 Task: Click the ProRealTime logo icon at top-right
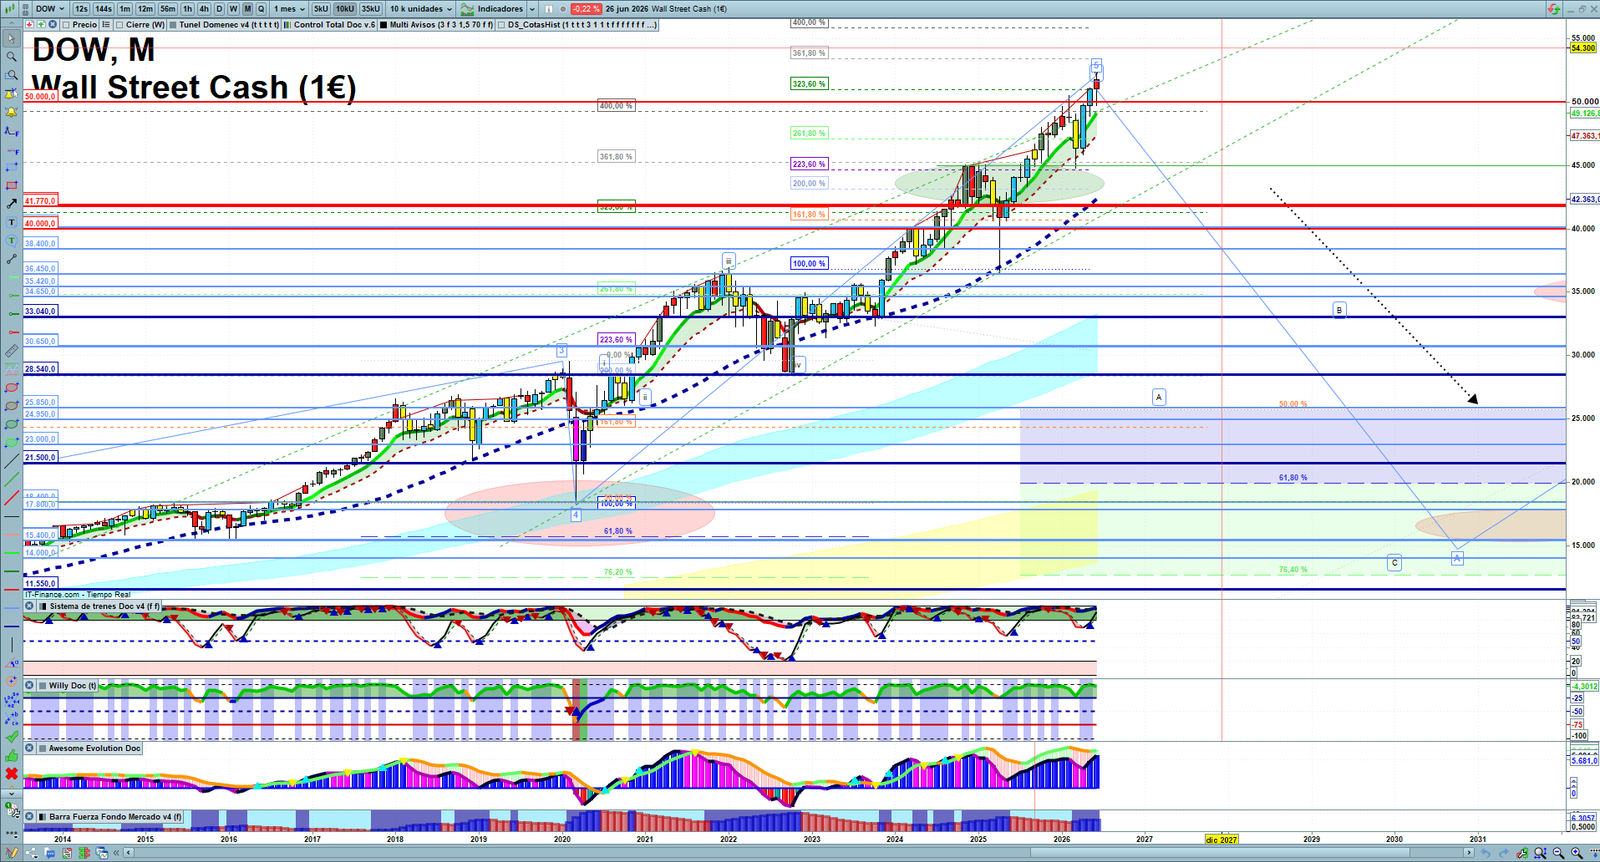pos(1554,9)
